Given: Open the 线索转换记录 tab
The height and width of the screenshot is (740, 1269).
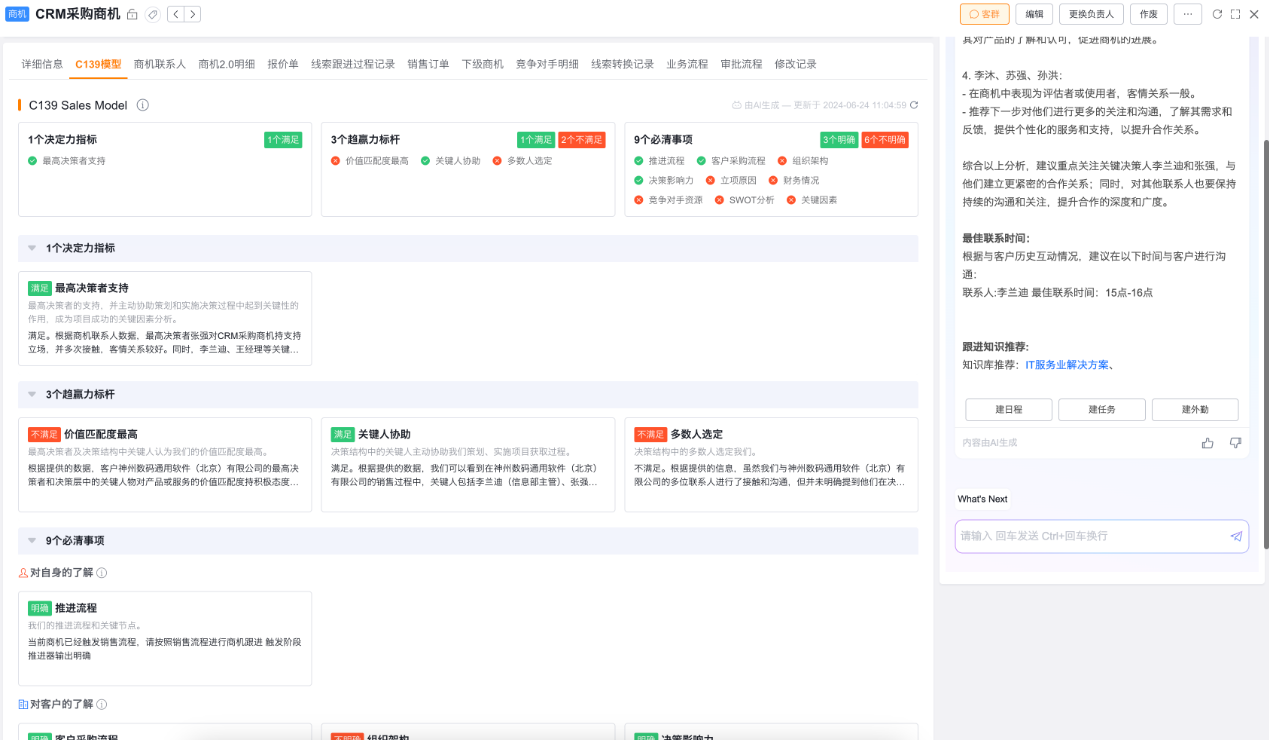Looking at the screenshot, I should coord(622,64).
